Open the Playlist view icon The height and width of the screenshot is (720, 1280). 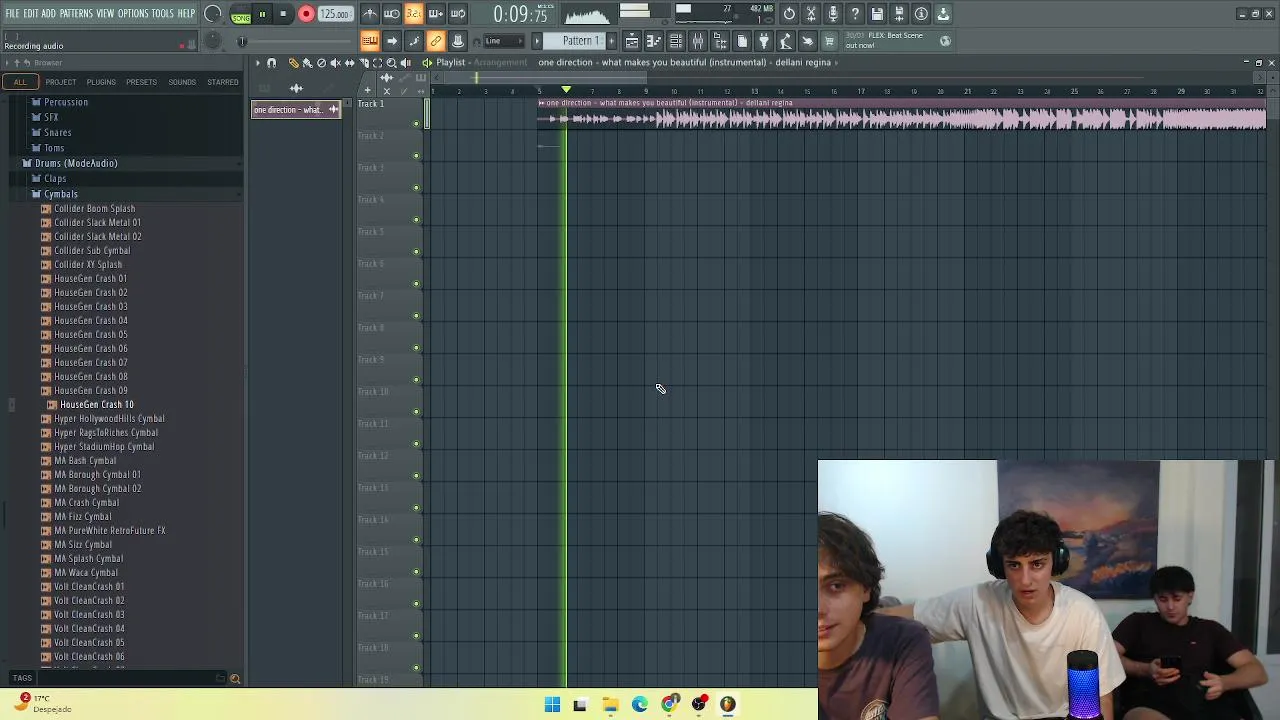point(632,41)
